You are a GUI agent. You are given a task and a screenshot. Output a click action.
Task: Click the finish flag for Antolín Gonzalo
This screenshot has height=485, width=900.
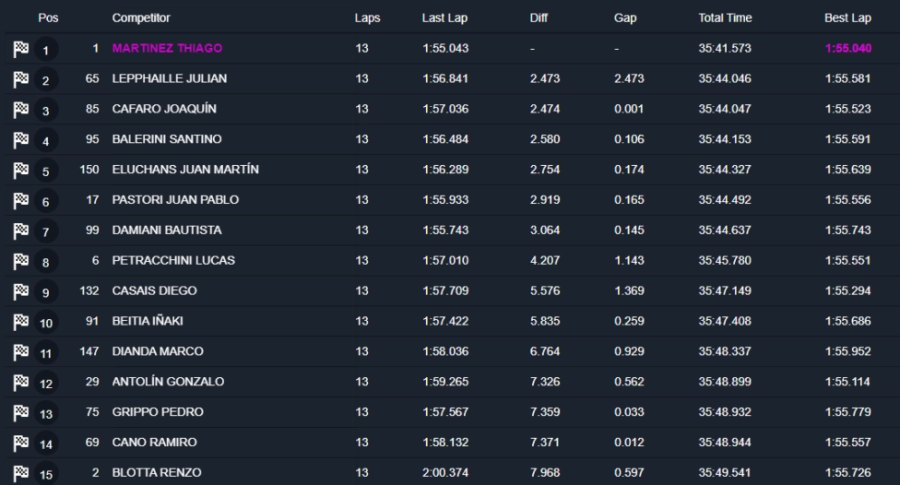(x=21, y=383)
